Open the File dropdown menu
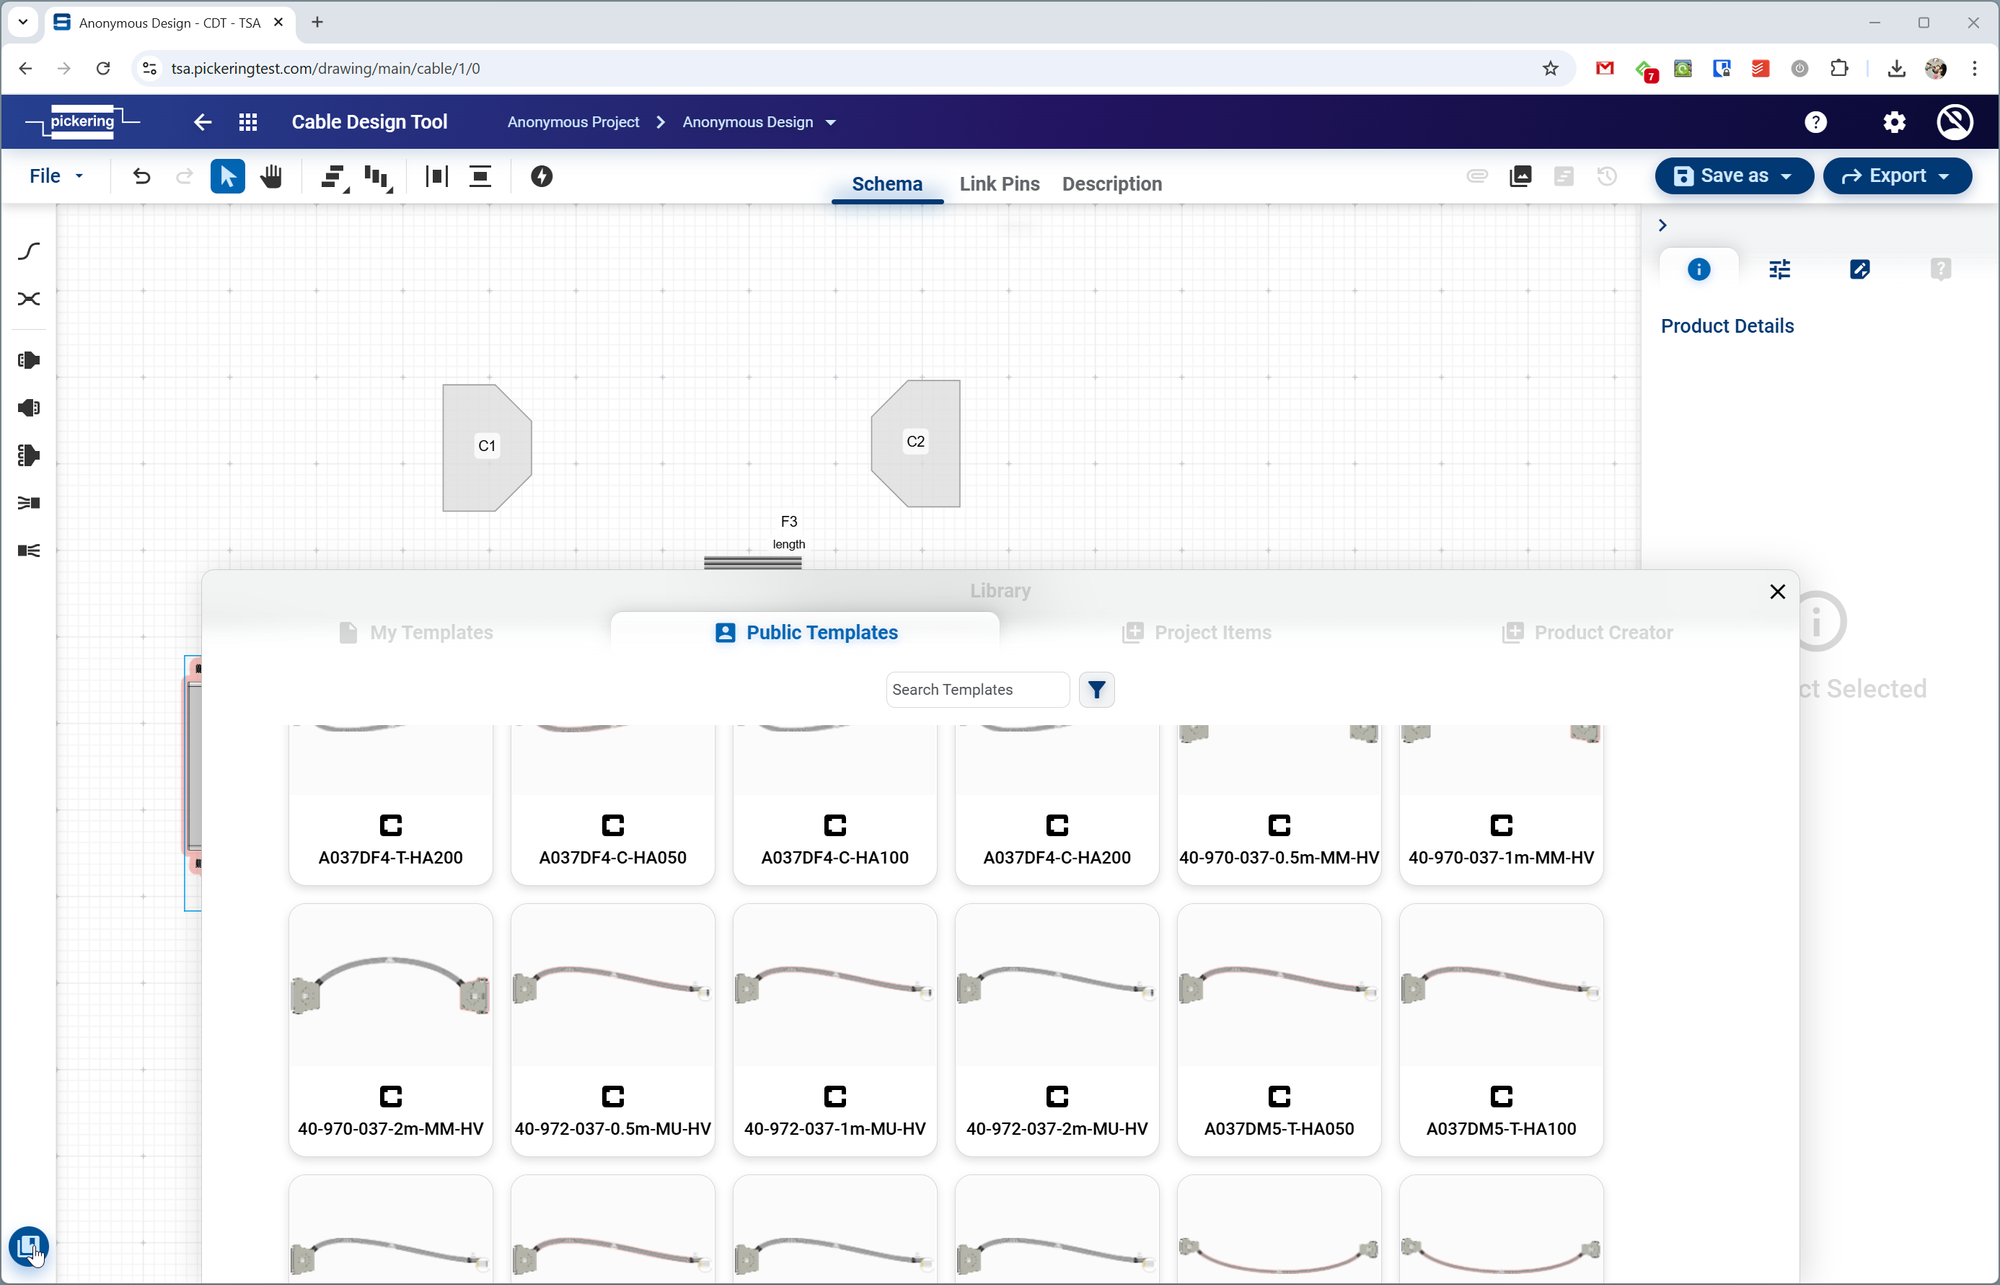Viewport: 2000px width, 1285px height. point(56,176)
